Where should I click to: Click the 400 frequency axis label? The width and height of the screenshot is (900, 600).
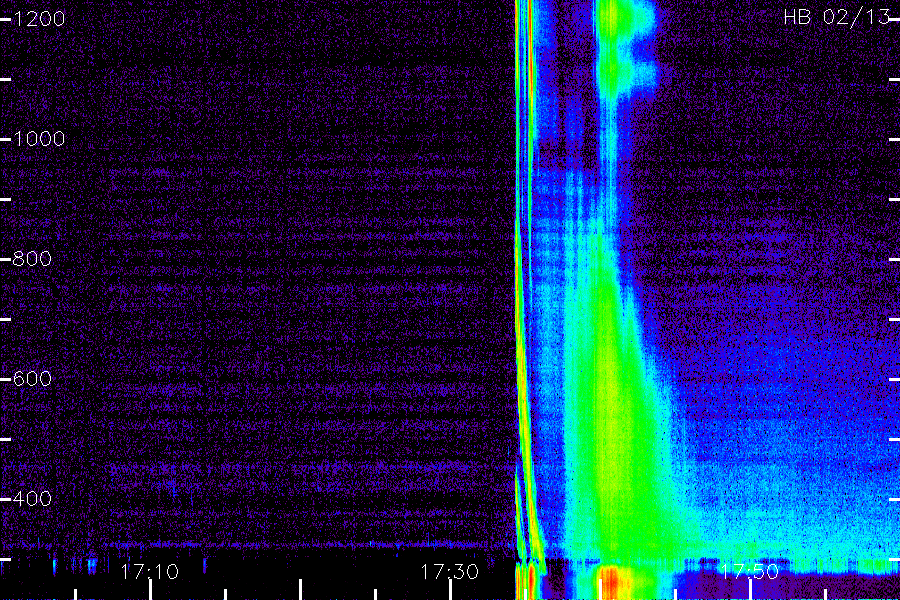(32, 498)
